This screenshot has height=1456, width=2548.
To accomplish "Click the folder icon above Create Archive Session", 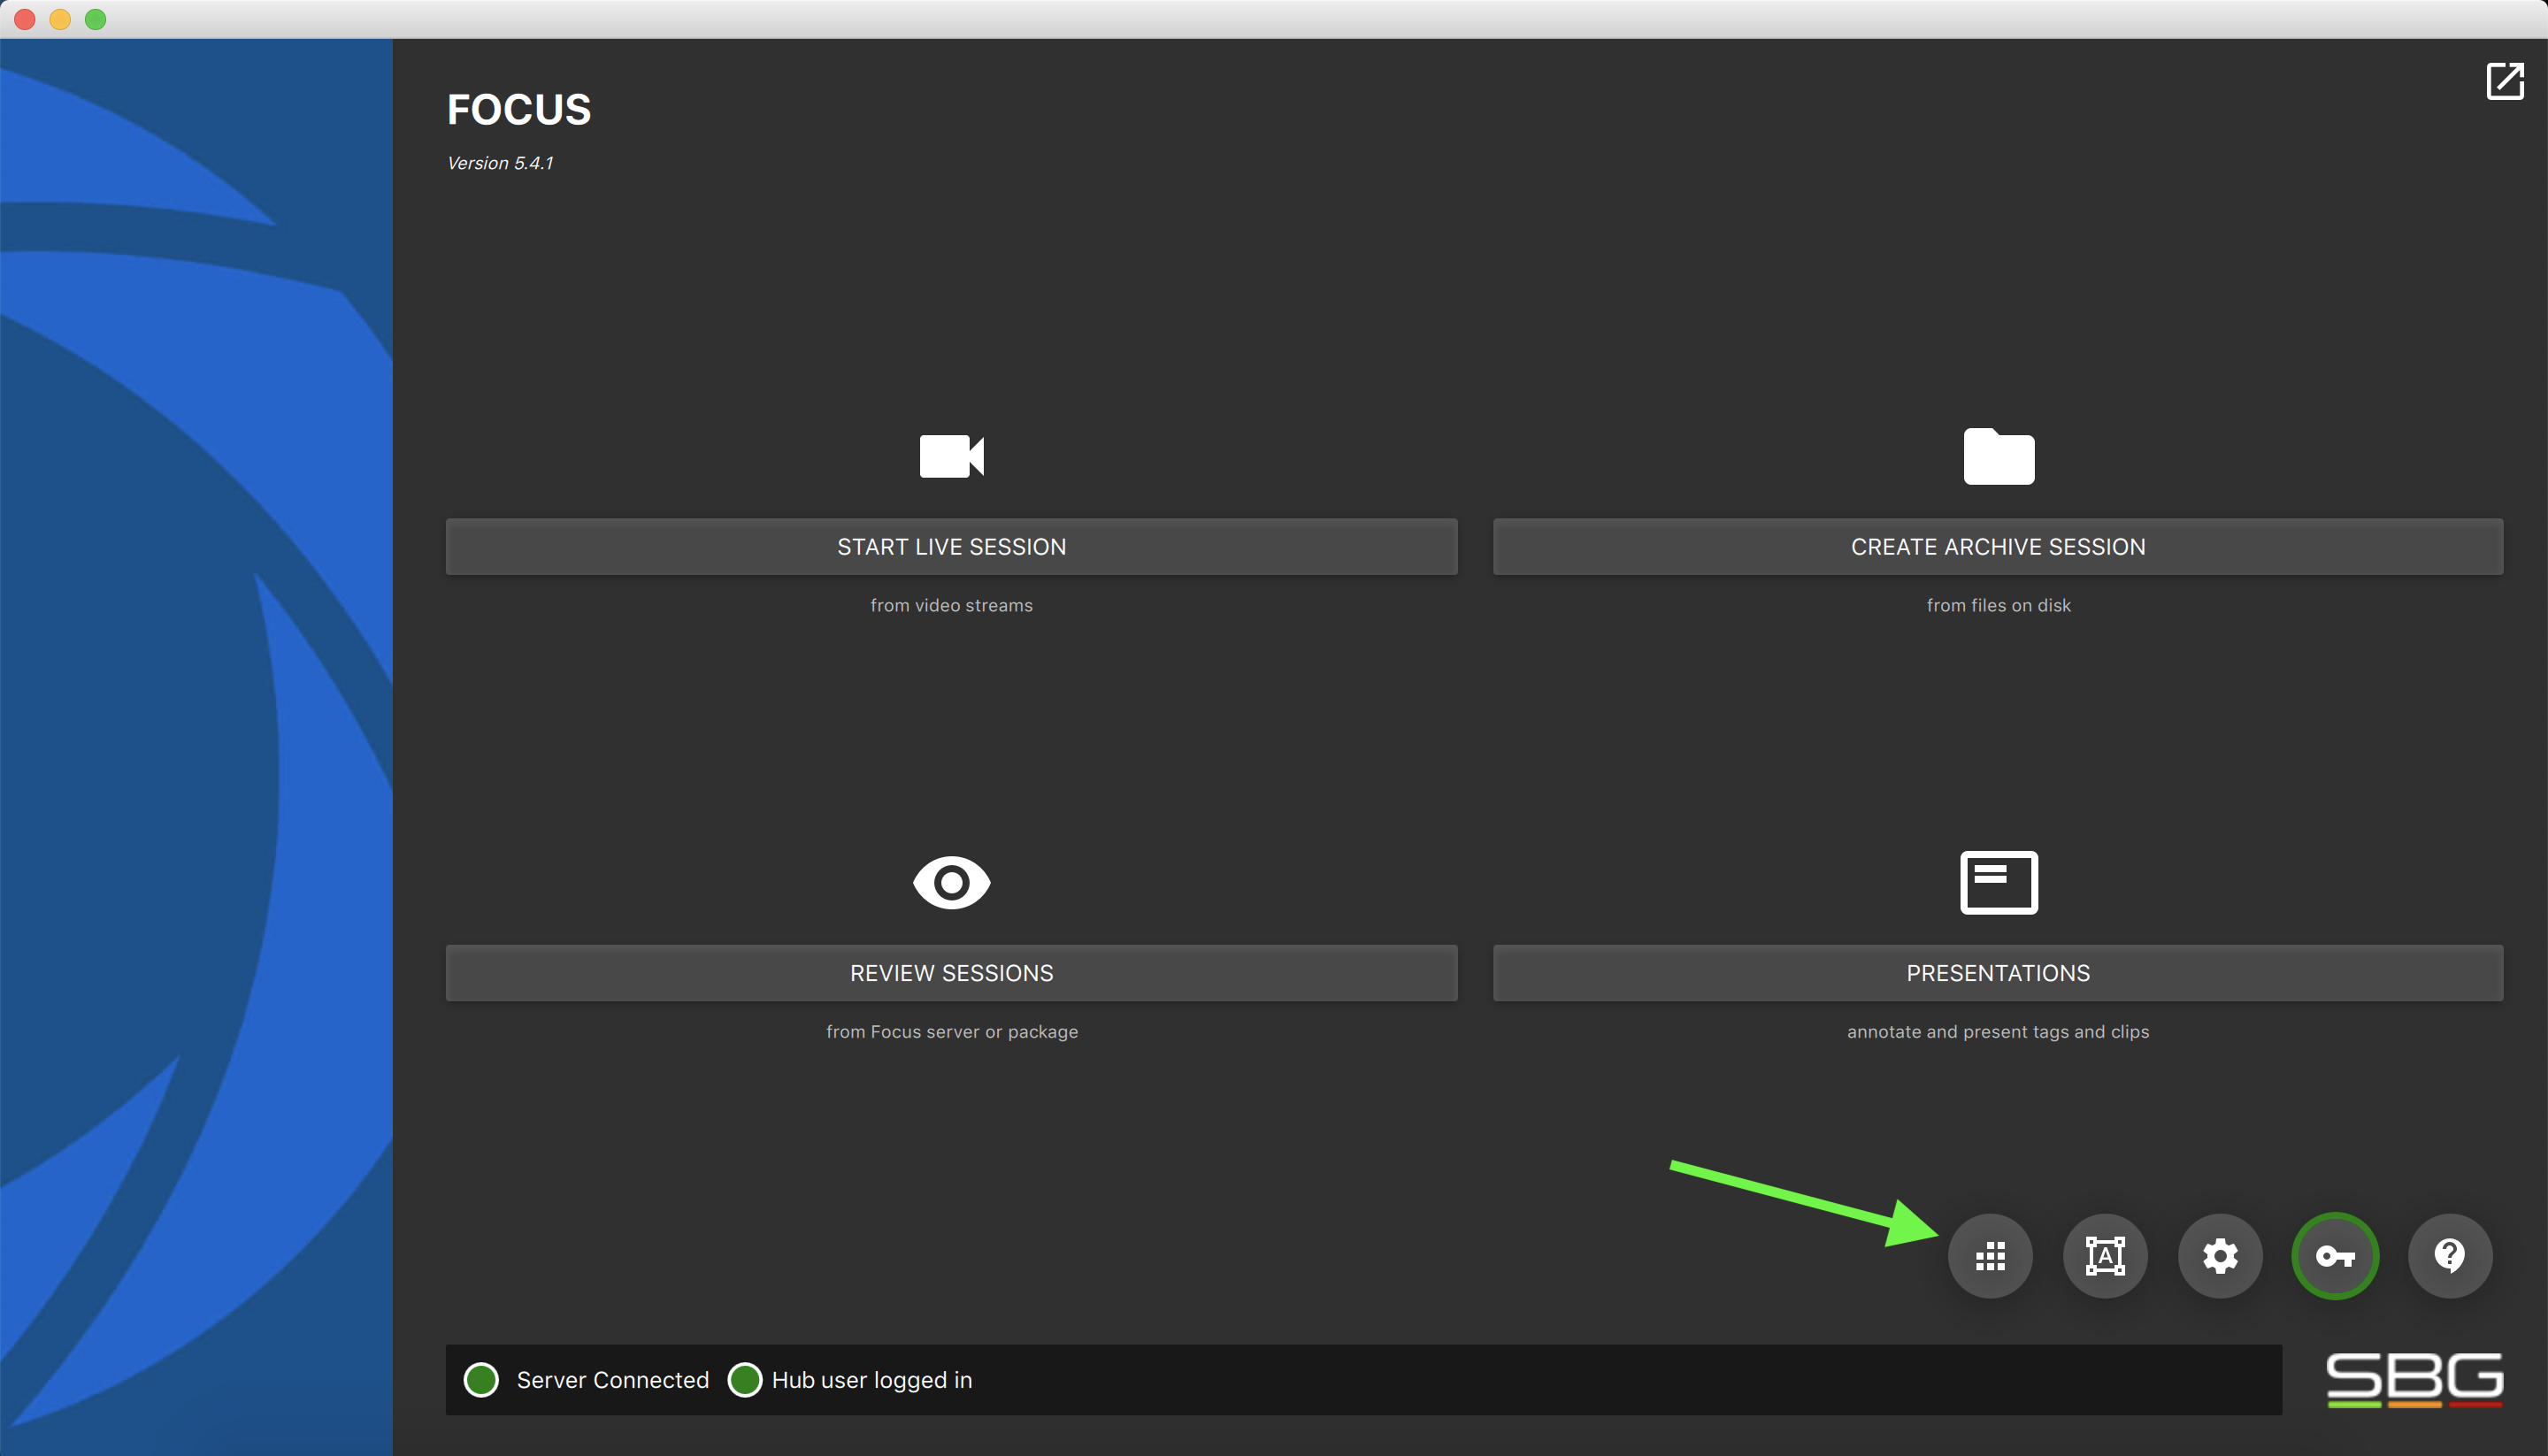I will pyautogui.click(x=1999, y=456).
